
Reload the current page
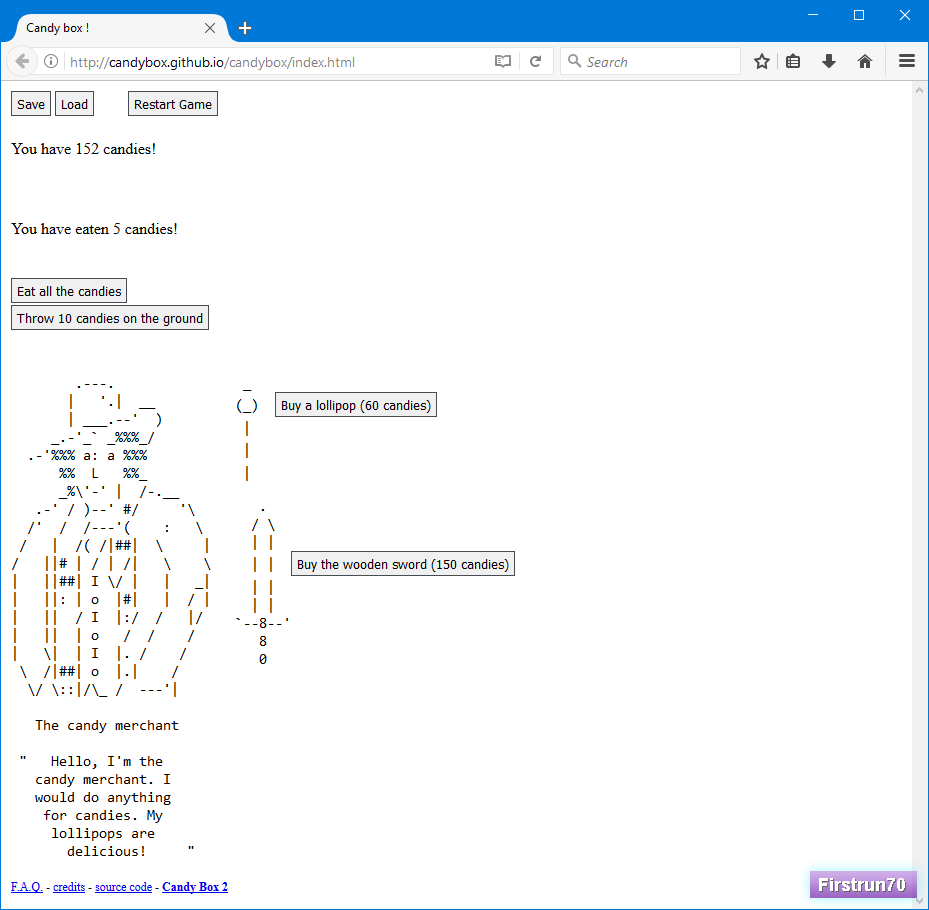(x=536, y=62)
